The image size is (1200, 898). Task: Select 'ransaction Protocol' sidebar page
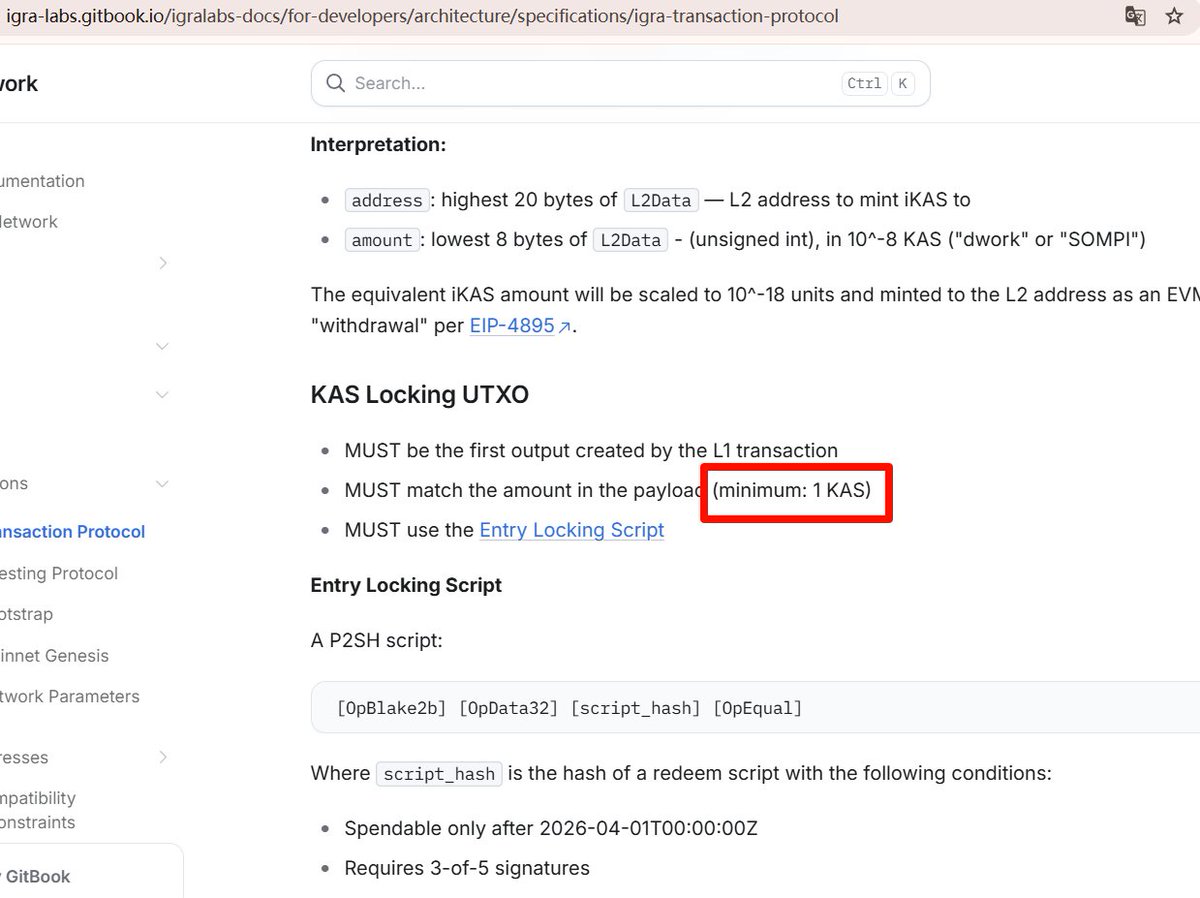[x=72, y=532]
